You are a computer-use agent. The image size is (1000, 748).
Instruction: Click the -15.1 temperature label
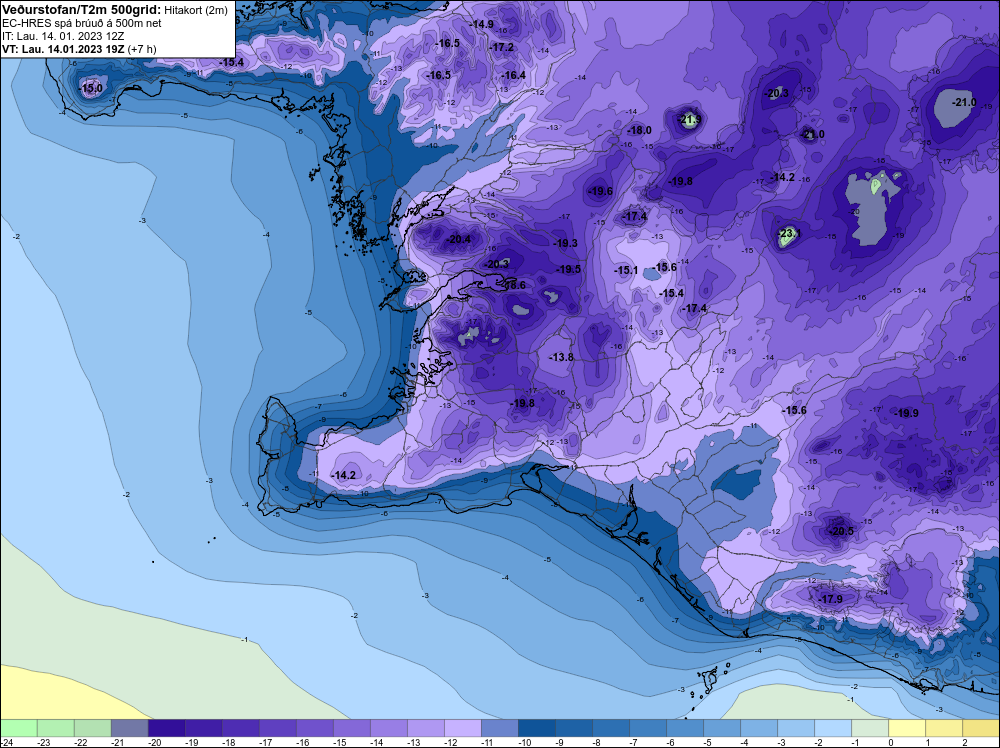[x=626, y=270]
